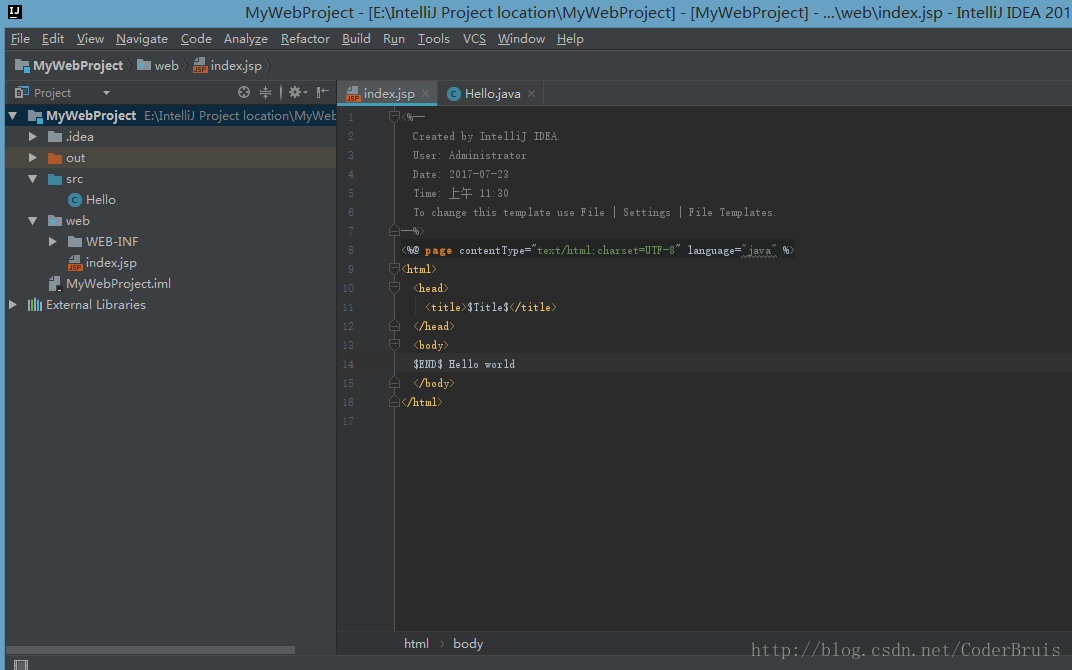
Task: Open the Run menu
Action: 394,39
